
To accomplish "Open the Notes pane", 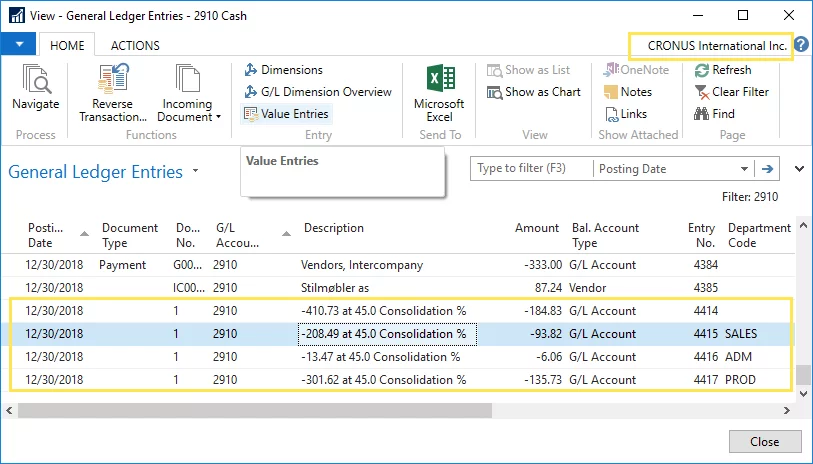I will click(628, 92).
